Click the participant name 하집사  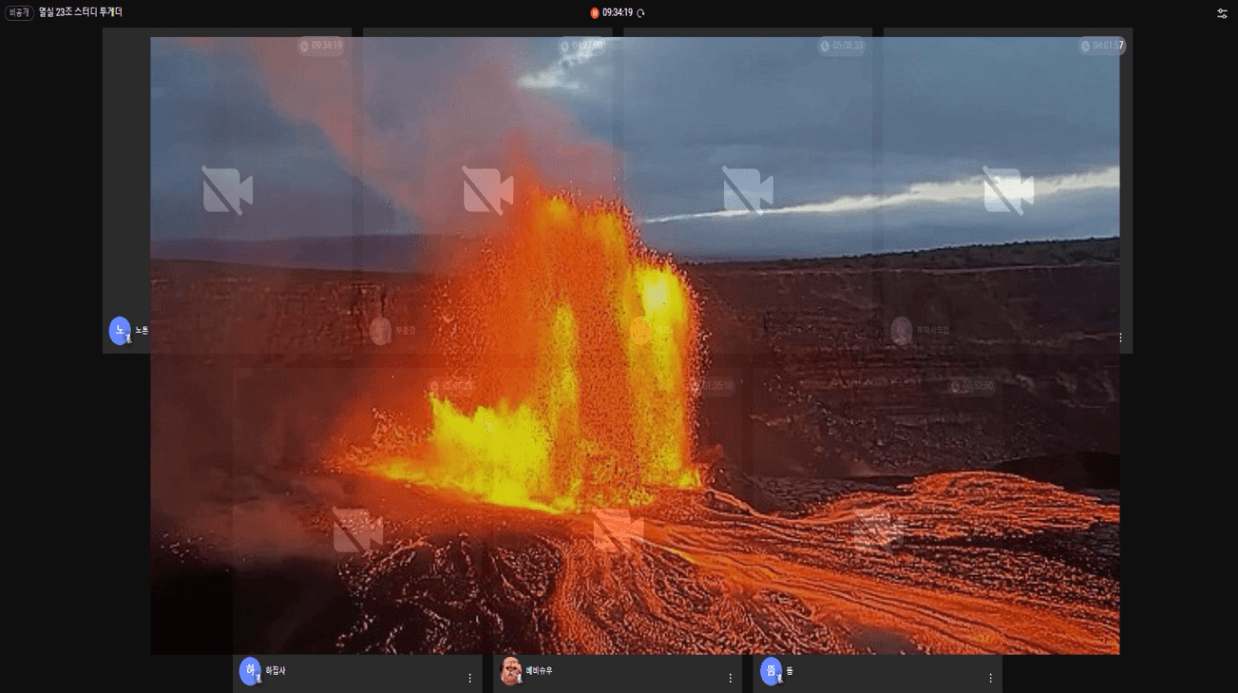pos(276,671)
